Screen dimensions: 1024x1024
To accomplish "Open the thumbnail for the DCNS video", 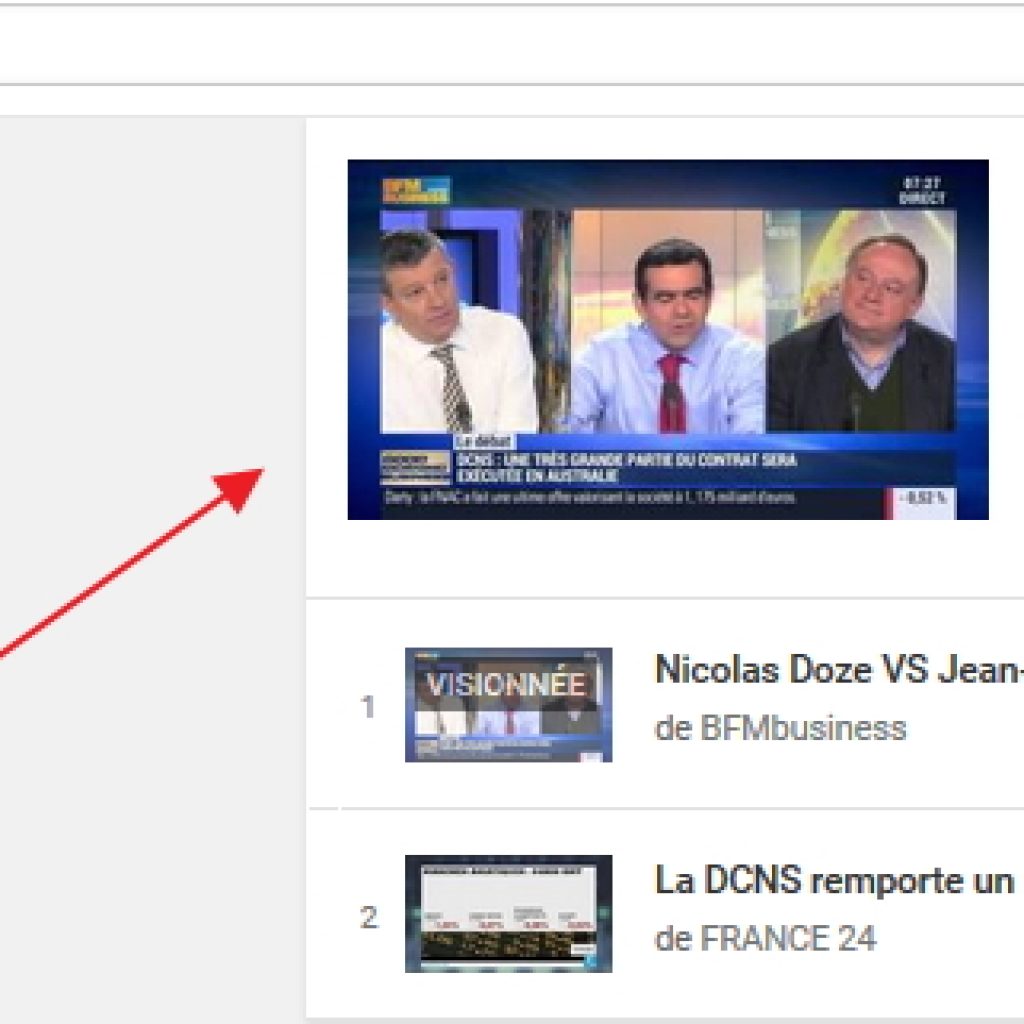I will coord(508,914).
